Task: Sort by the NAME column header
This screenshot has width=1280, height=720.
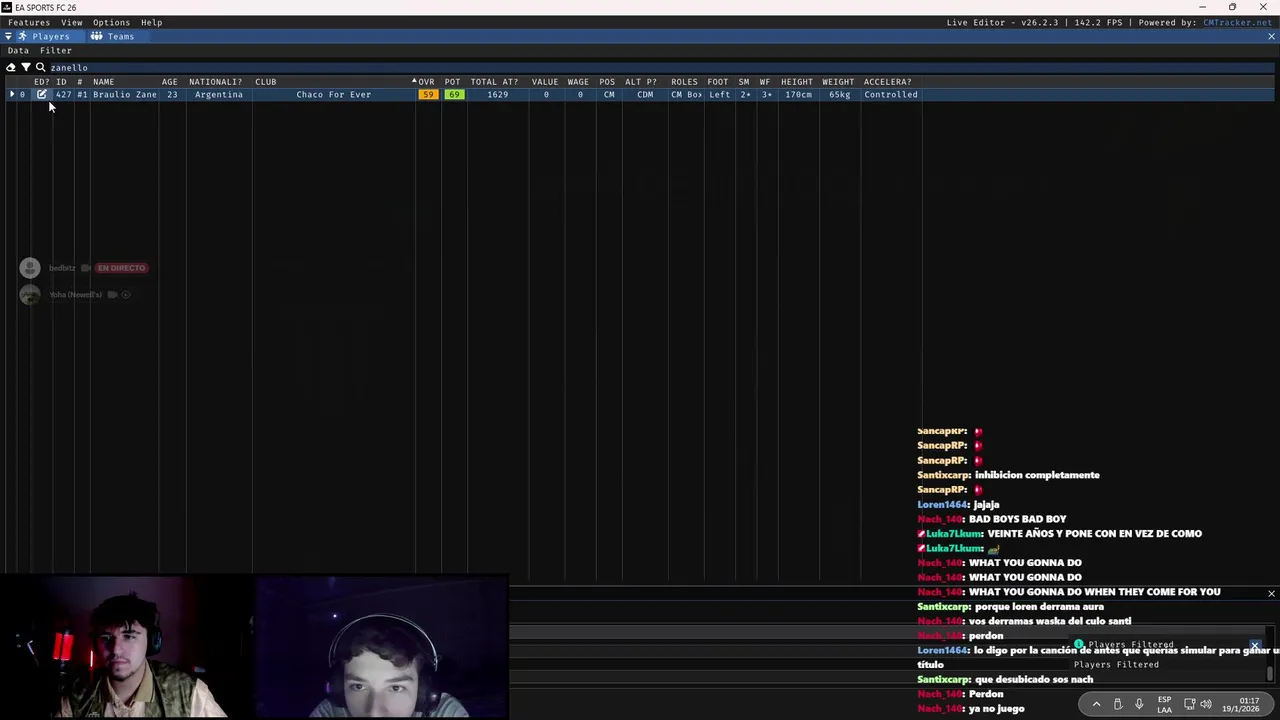Action: [x=104, y=82]
